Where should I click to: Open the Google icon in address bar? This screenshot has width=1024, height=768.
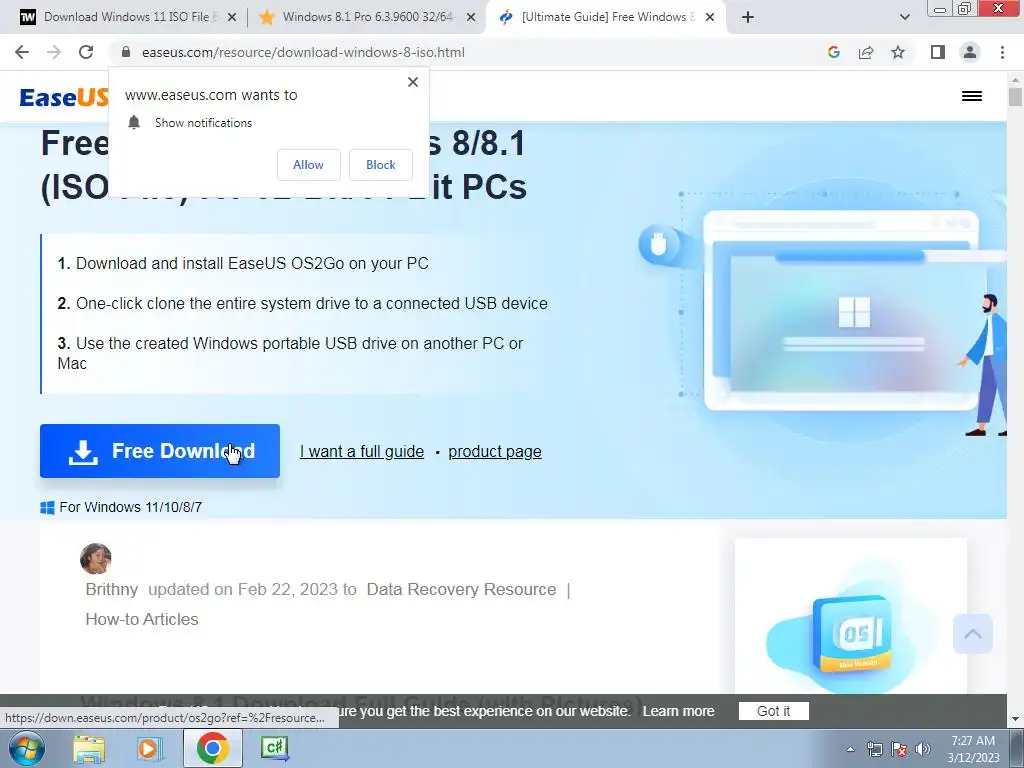click(x=833, y=52)
